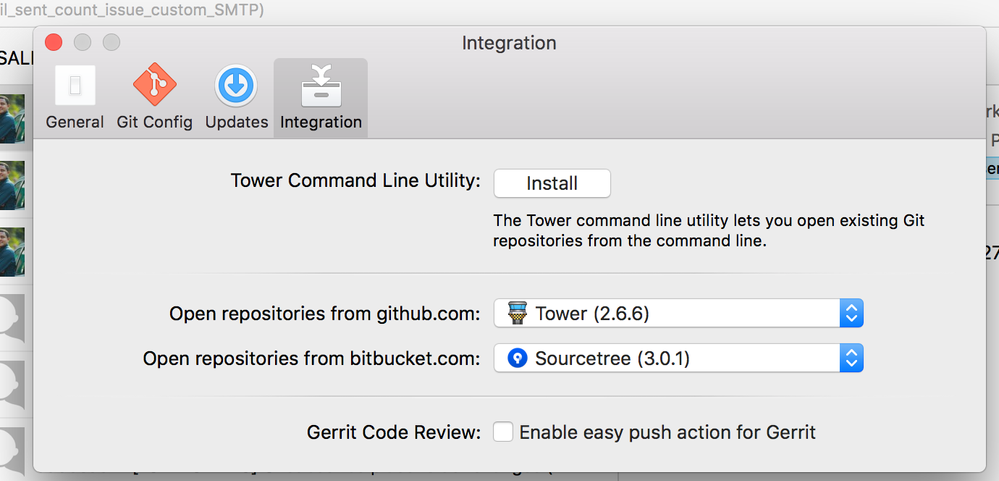Viewport: 999px width, 481px height.
Task: Click the 'Open repositories from bitbucket.com:' label
Action: (x=312, y=359)
